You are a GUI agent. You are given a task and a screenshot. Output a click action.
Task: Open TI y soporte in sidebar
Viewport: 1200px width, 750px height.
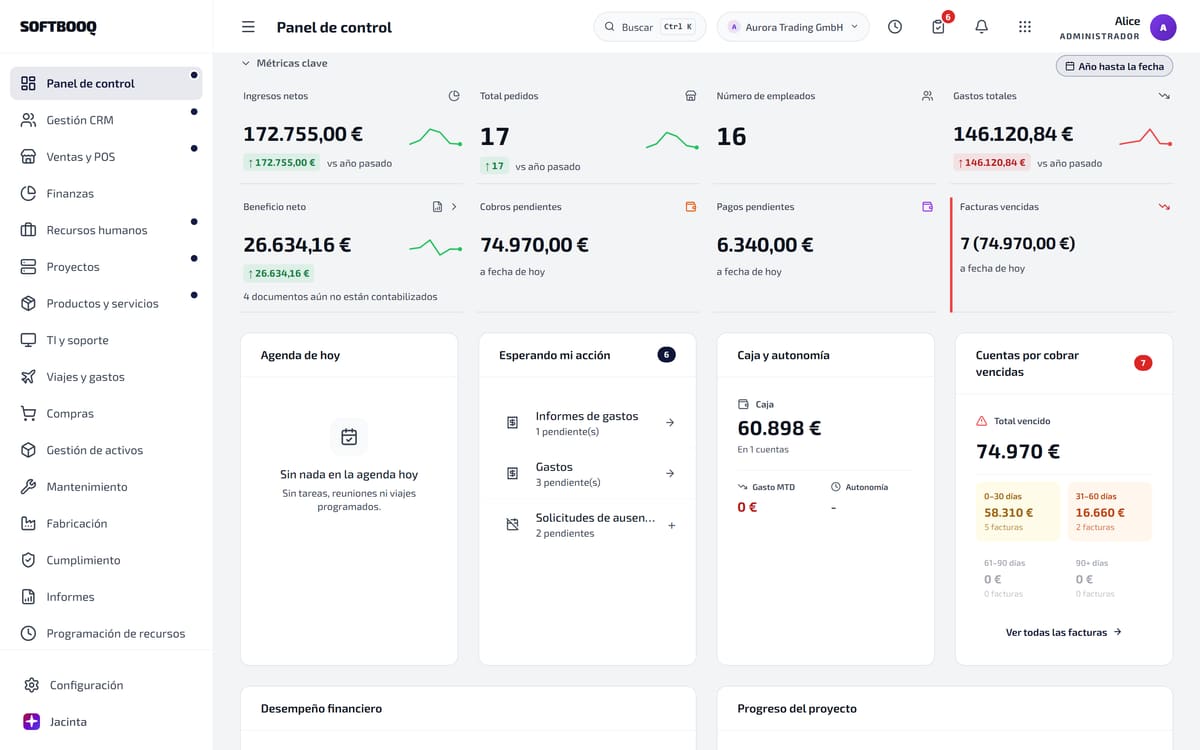pos(106,340)
